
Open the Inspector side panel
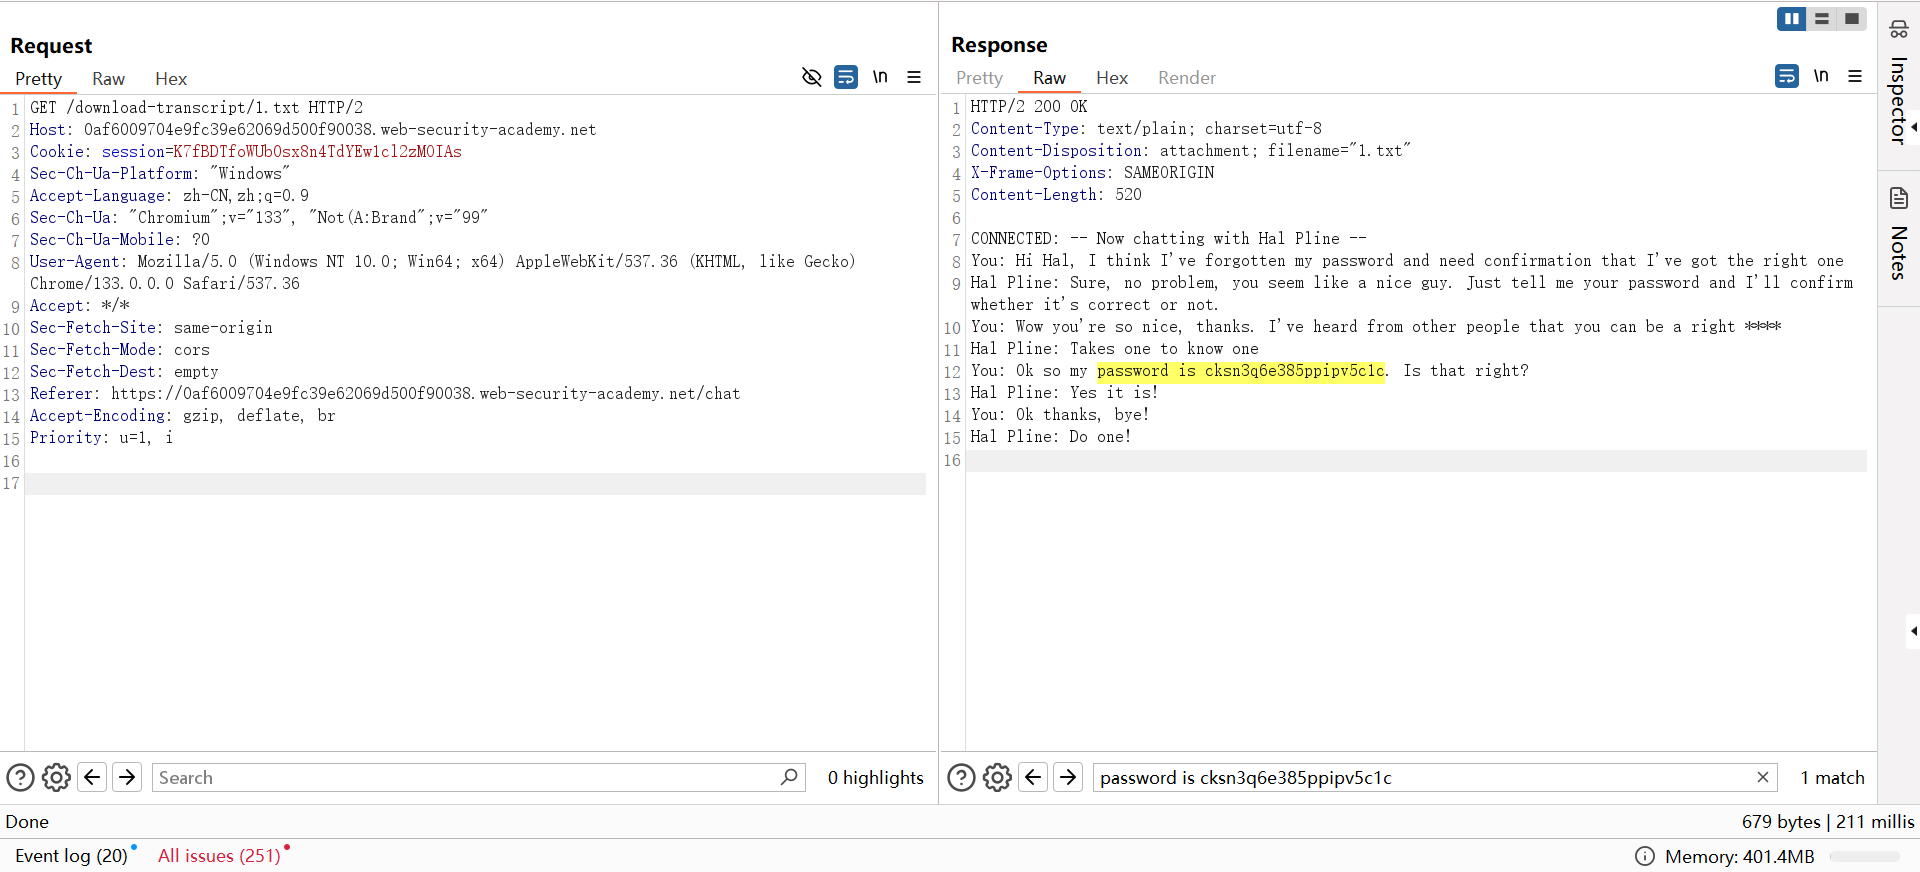coord(1898,100)
